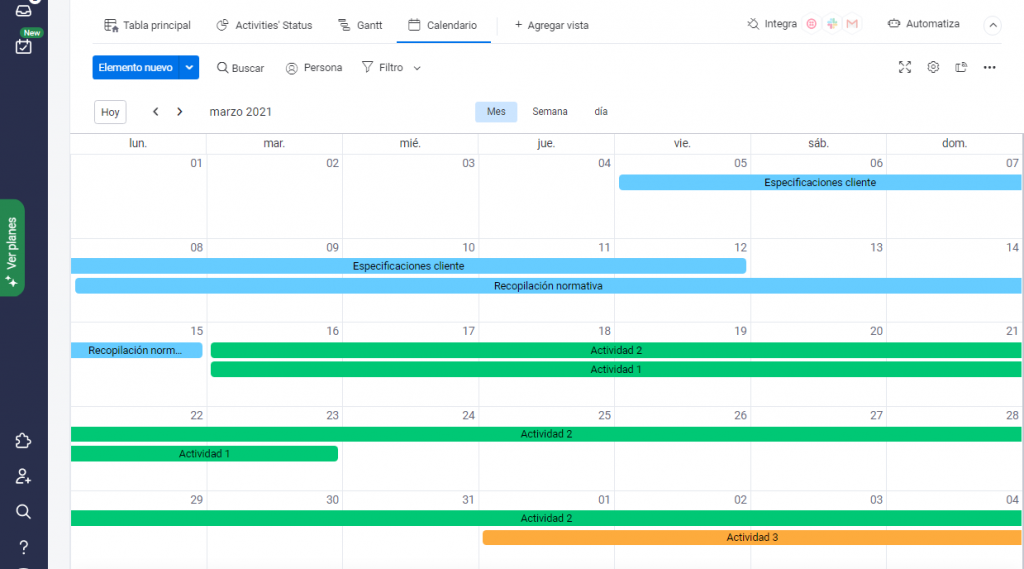1024x569 pixels.
Task: Open My Work icon with New badge
Action: click(x=24, y=46)
